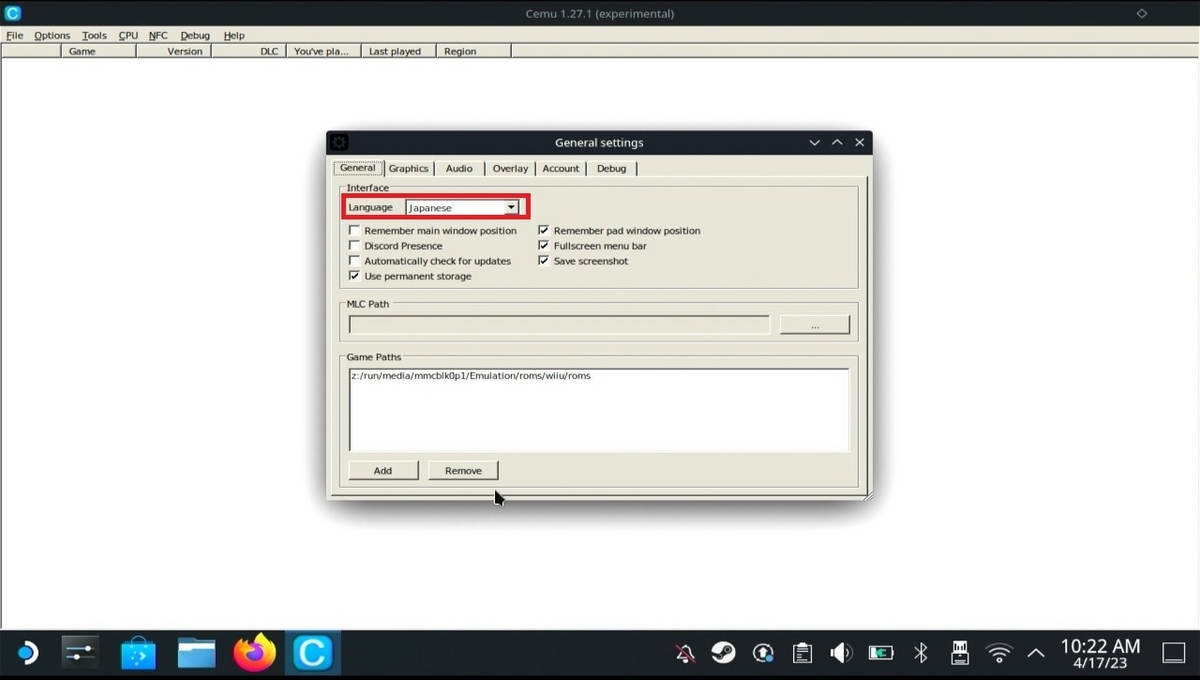Viewport: 1200px width, 680px height.
Task: Open the File menu
Action: click(x=14, y=35)
